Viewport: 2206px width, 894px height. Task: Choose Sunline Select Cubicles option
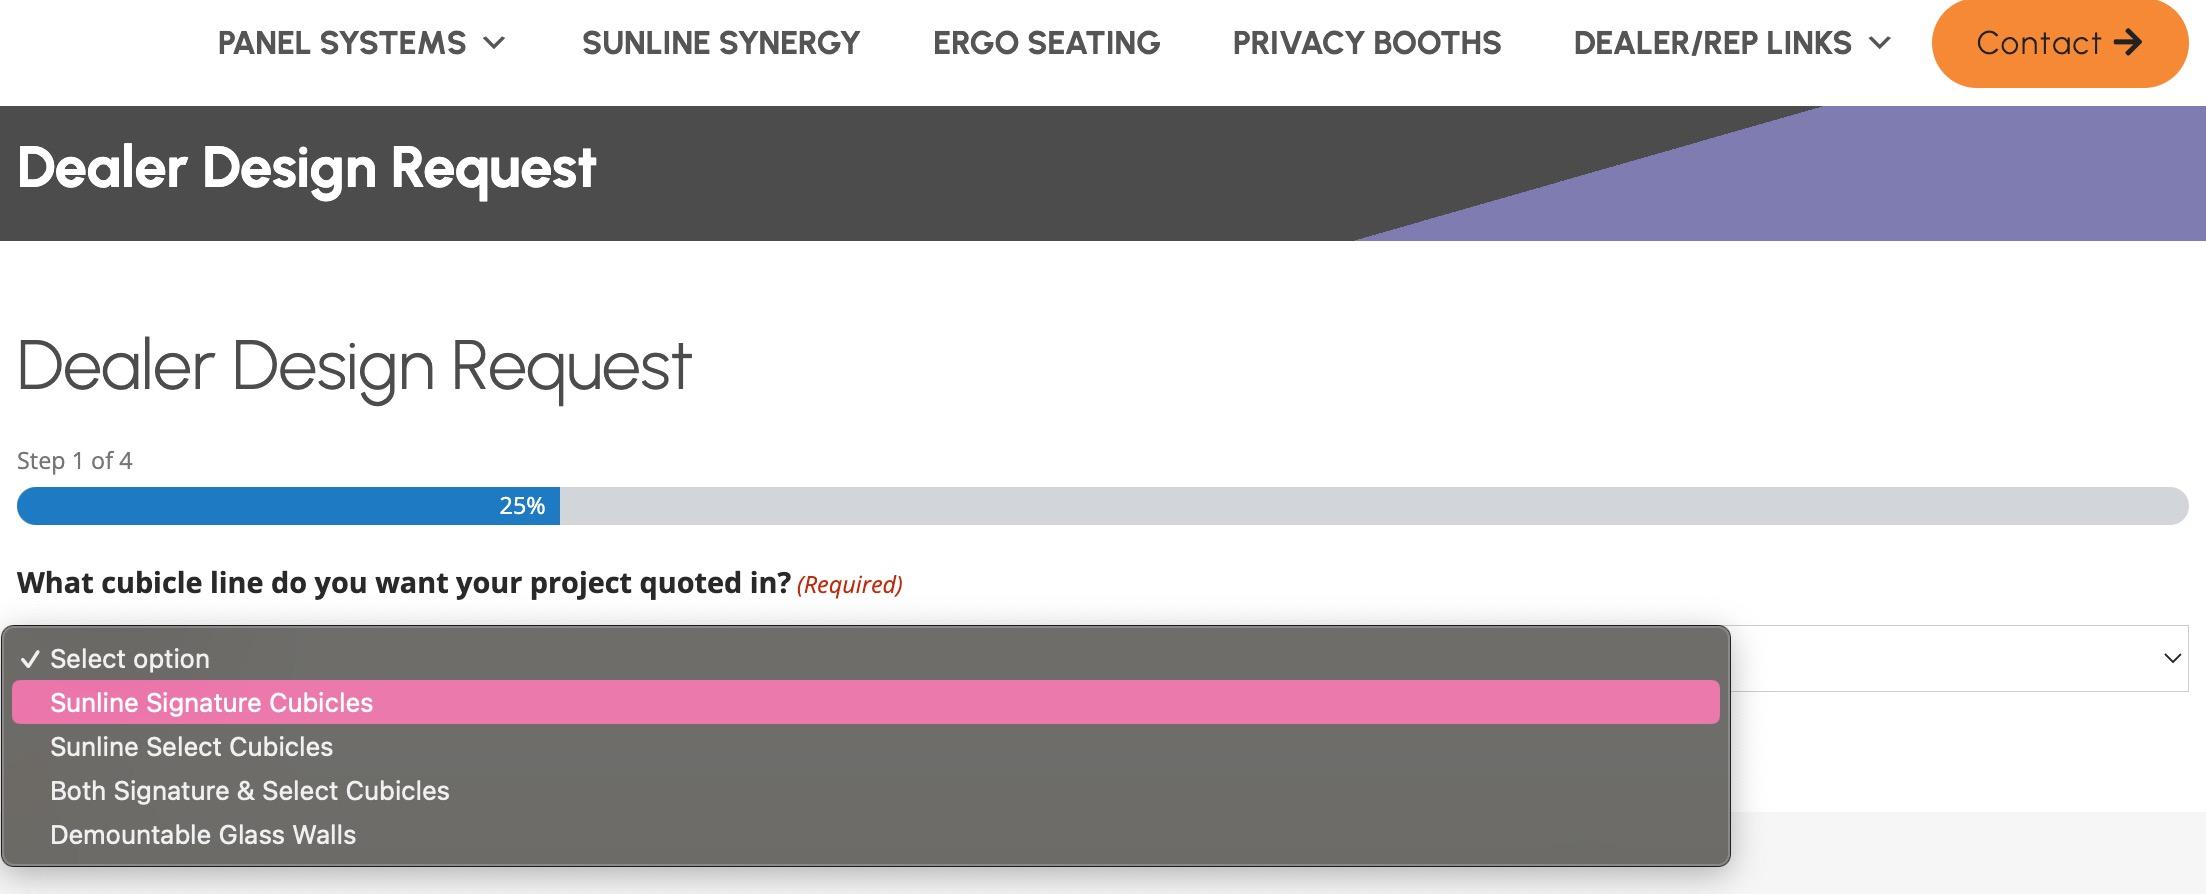click(191, 747)
